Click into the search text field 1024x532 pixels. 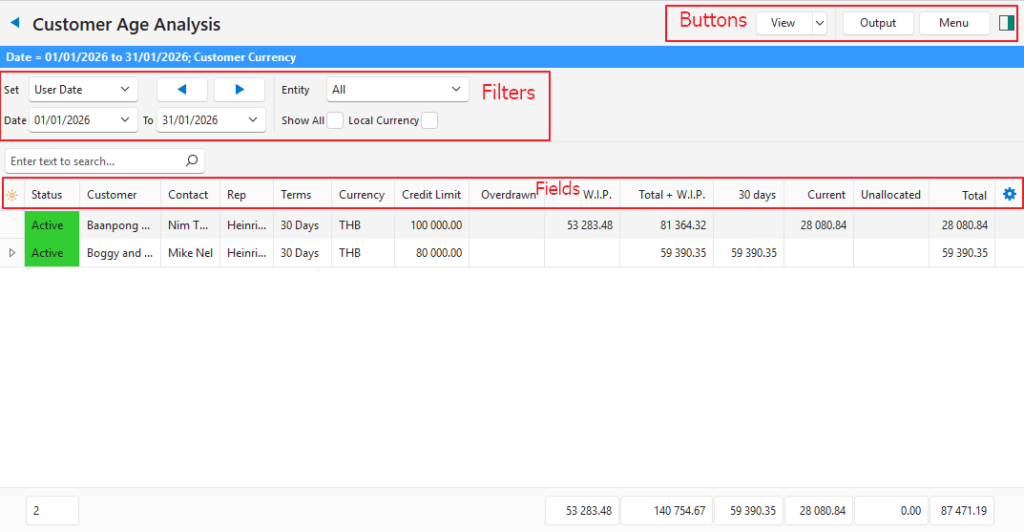(x=95, y=160)
